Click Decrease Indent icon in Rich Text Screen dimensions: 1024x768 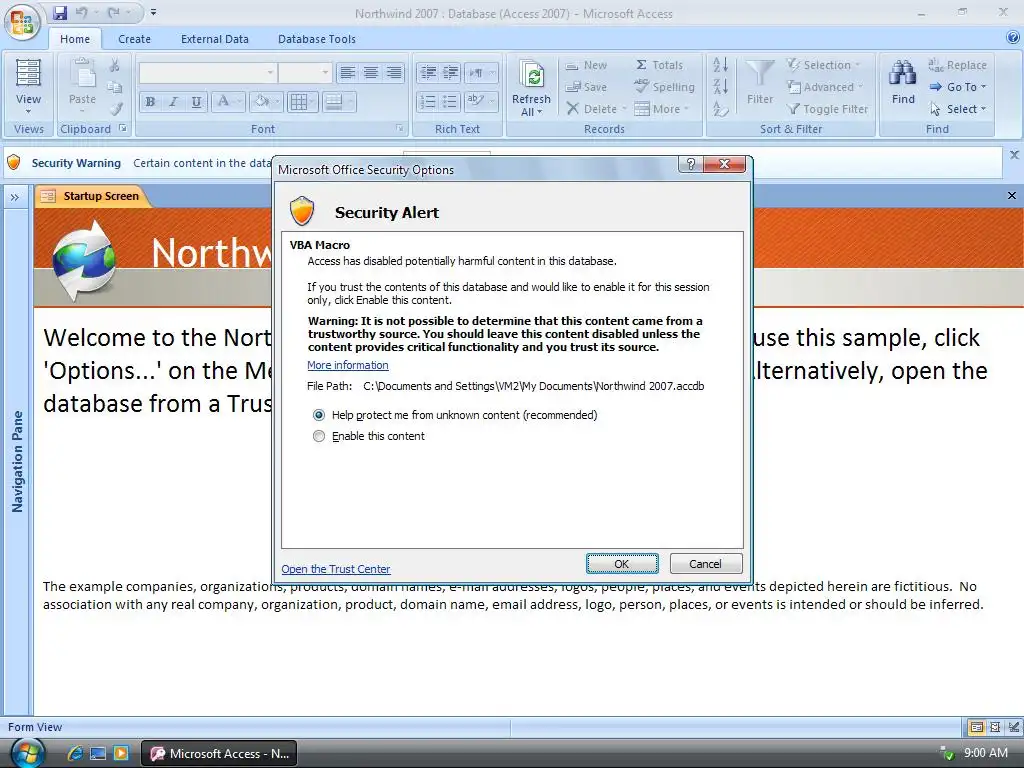click(x=428, y=72)
